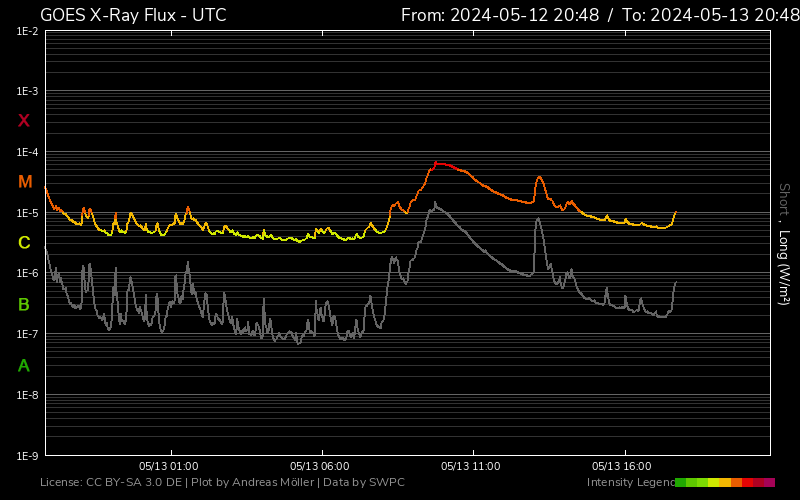
Task: Click the 1E-7 y-axis label
Action: coord(27,334)
